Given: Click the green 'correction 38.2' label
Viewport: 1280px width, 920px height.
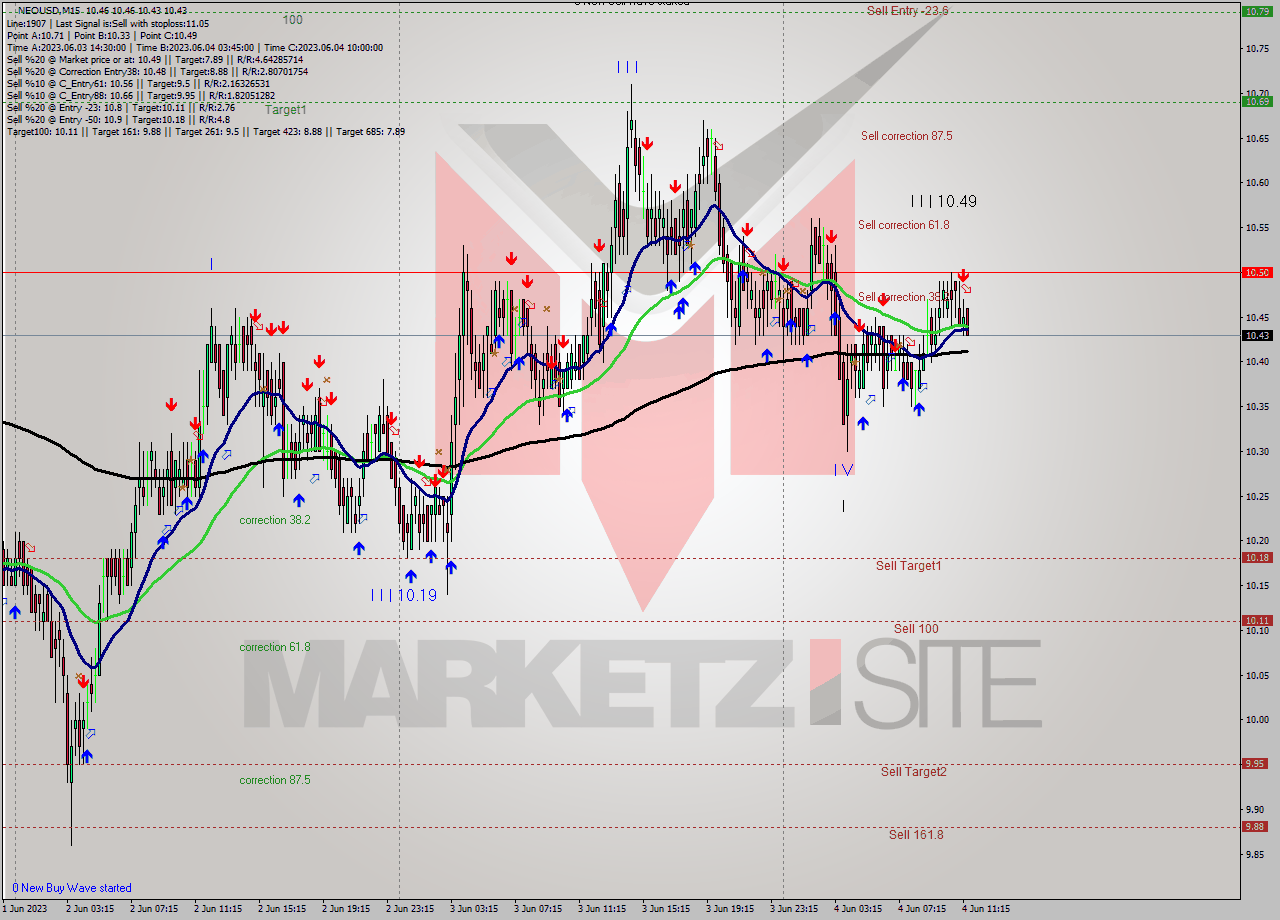Looking at the screenshot, I should 275,521.
